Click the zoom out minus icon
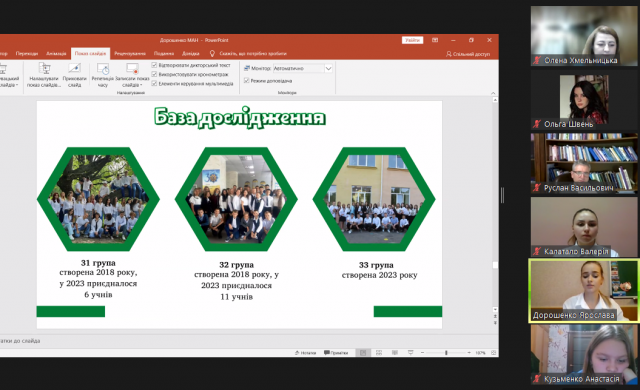Viewport: 640px width, 390px height. coord(422,352)
